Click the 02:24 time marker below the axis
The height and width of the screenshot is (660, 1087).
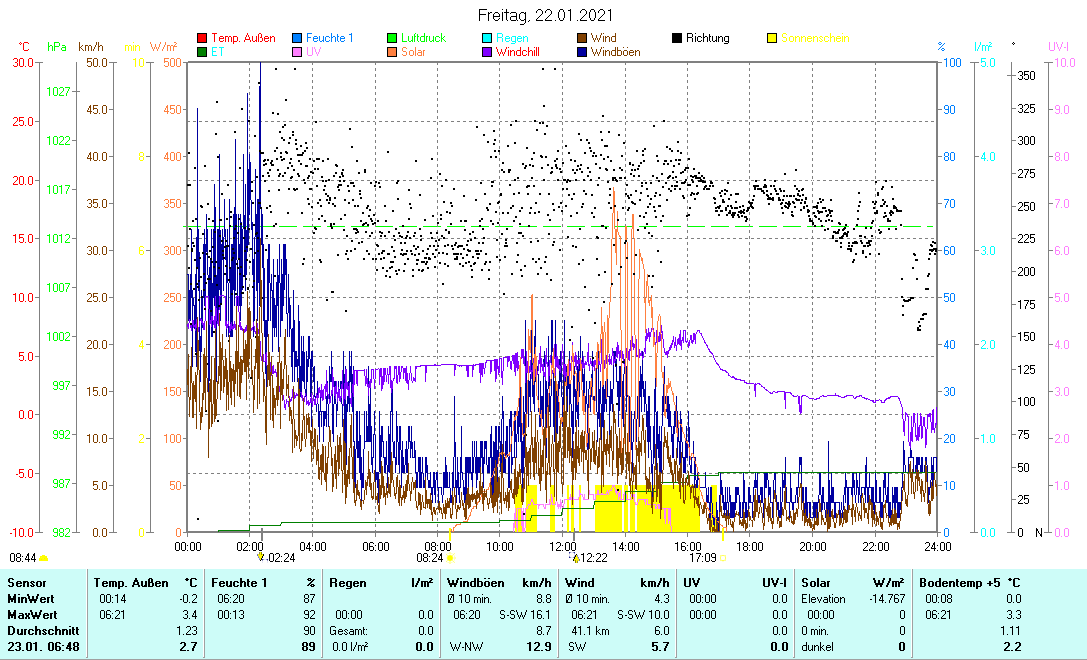pos(279,558)
